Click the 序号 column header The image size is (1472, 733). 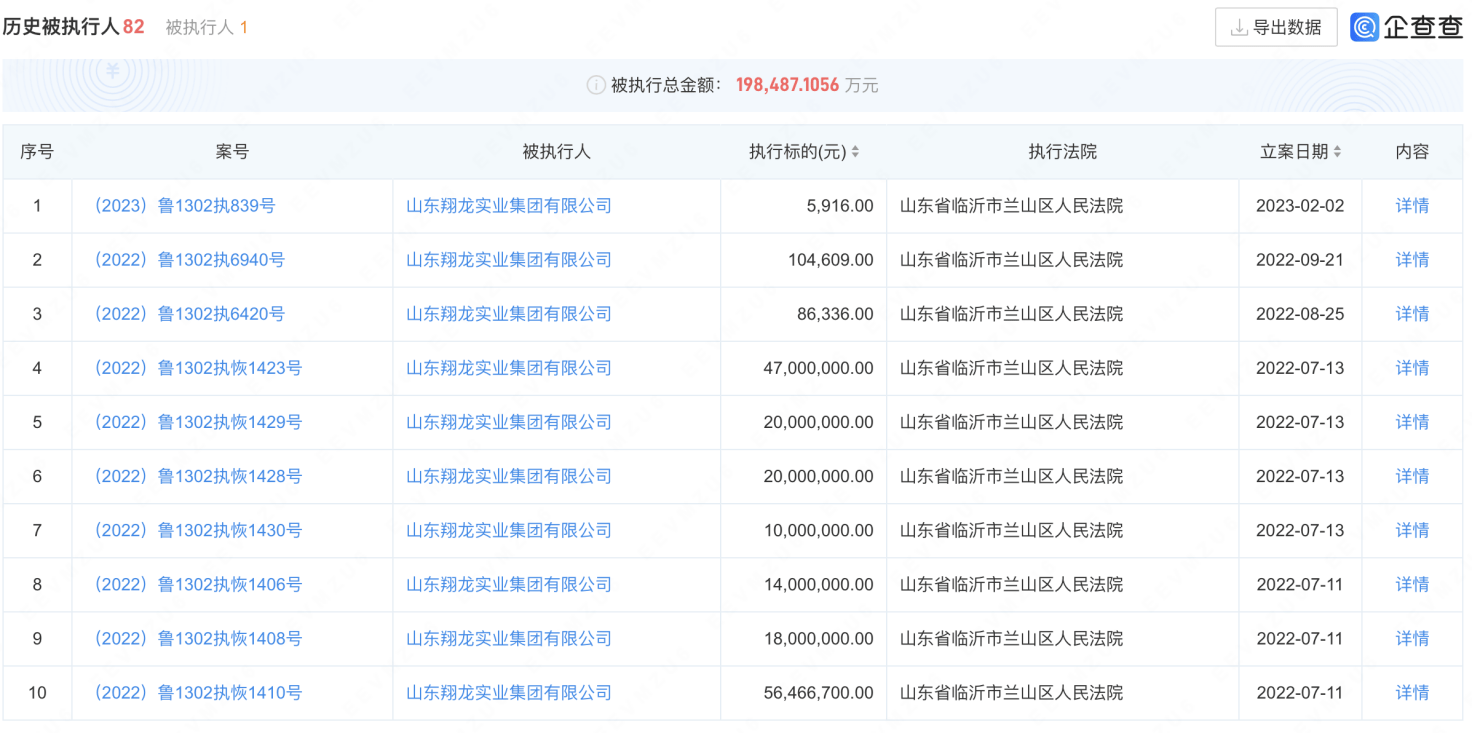pyautogui.click(x=37, y=152)
